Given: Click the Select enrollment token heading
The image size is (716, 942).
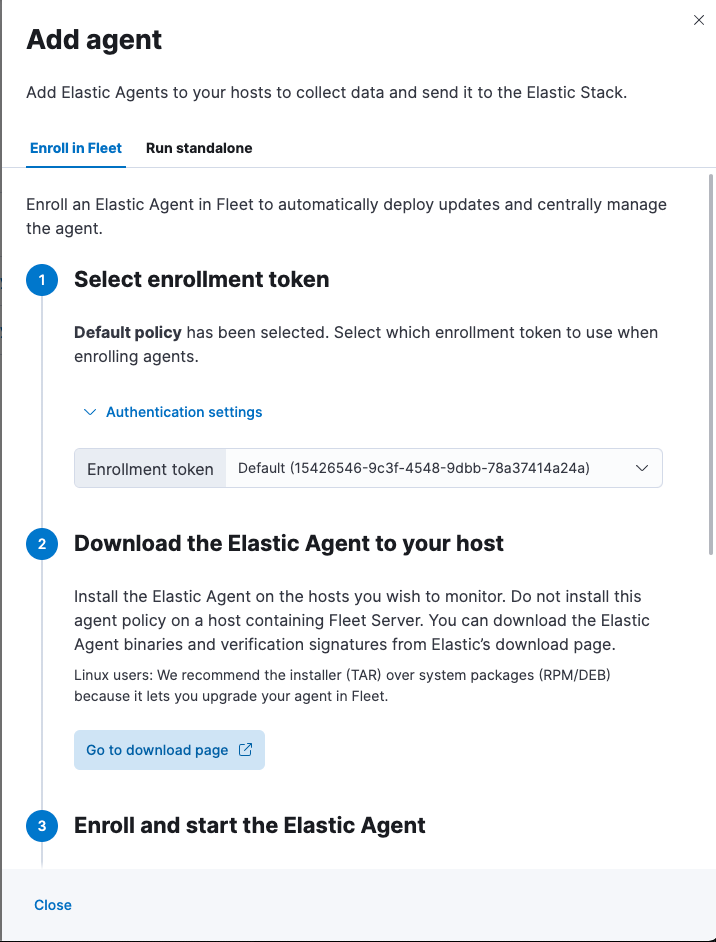Looking at the screenshot, I should pyautogui.click(x=201, y=280).
